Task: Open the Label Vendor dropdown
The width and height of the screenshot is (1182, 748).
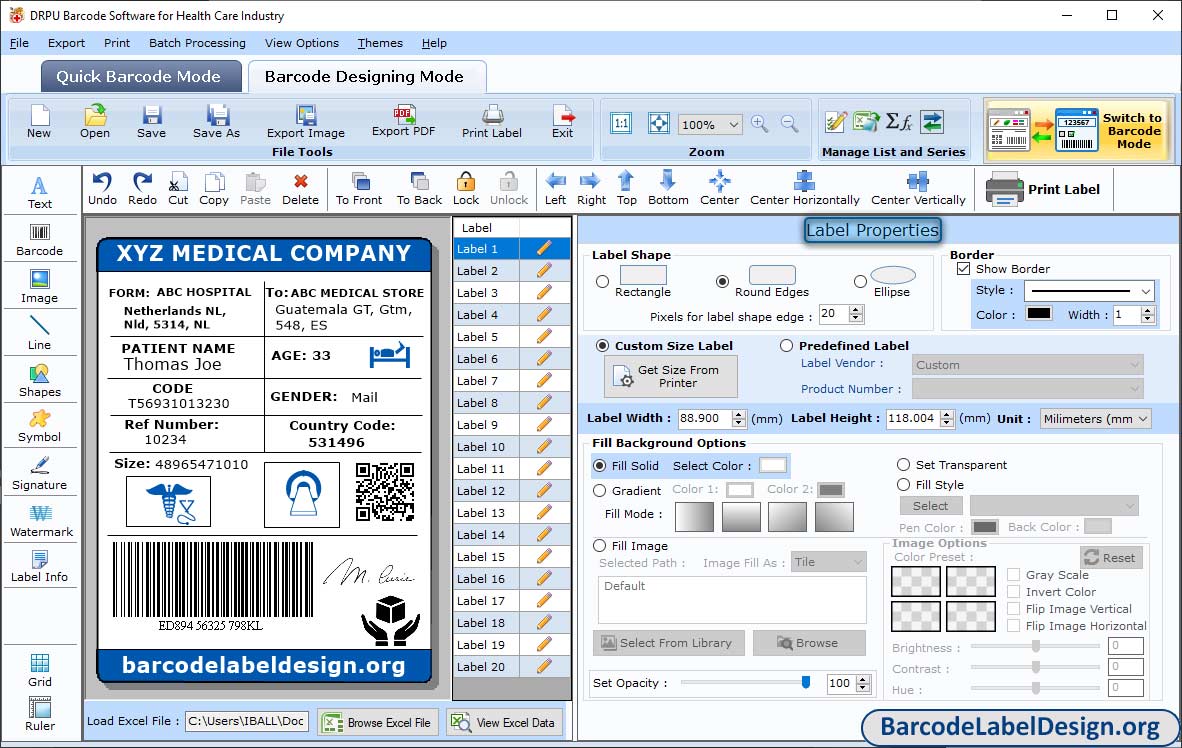Action: [x=1027, y=365]
